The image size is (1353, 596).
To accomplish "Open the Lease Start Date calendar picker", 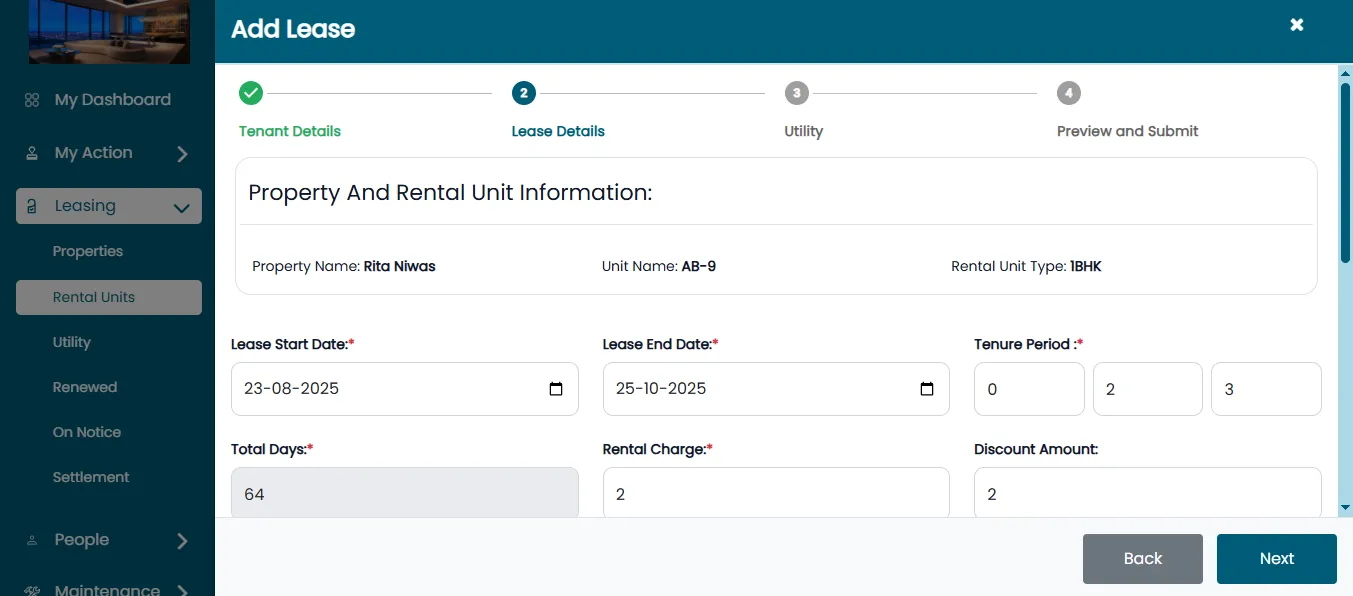I will tap(556, 389).
